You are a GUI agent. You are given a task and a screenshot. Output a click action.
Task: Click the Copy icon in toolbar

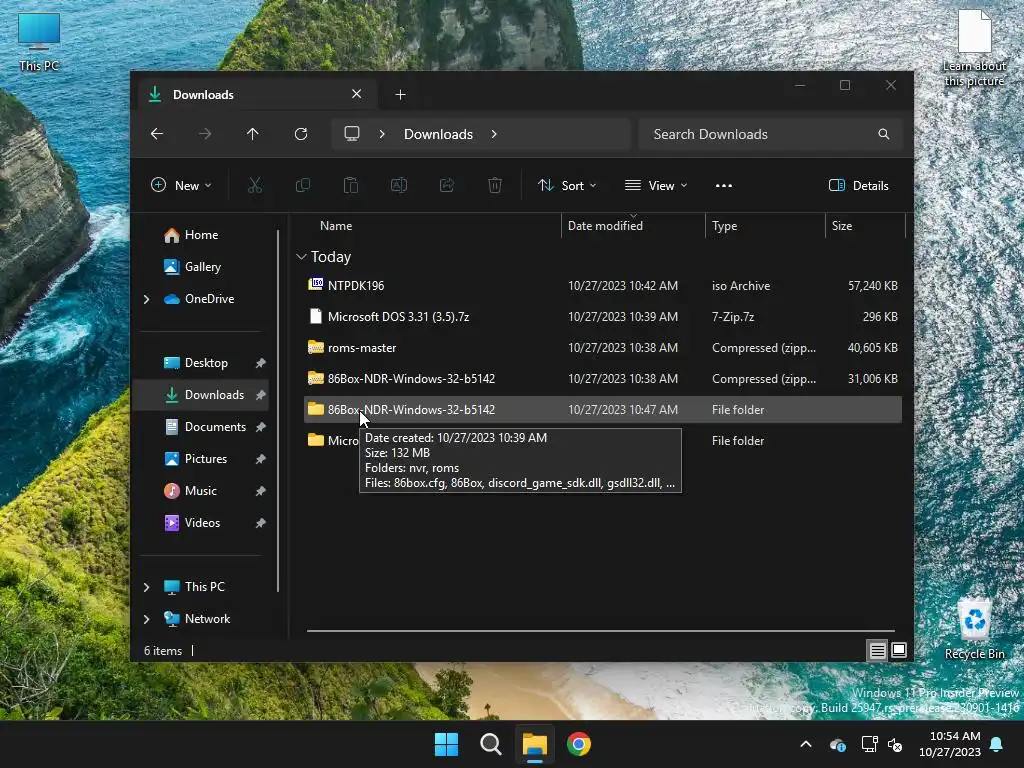tap(302, 185)
